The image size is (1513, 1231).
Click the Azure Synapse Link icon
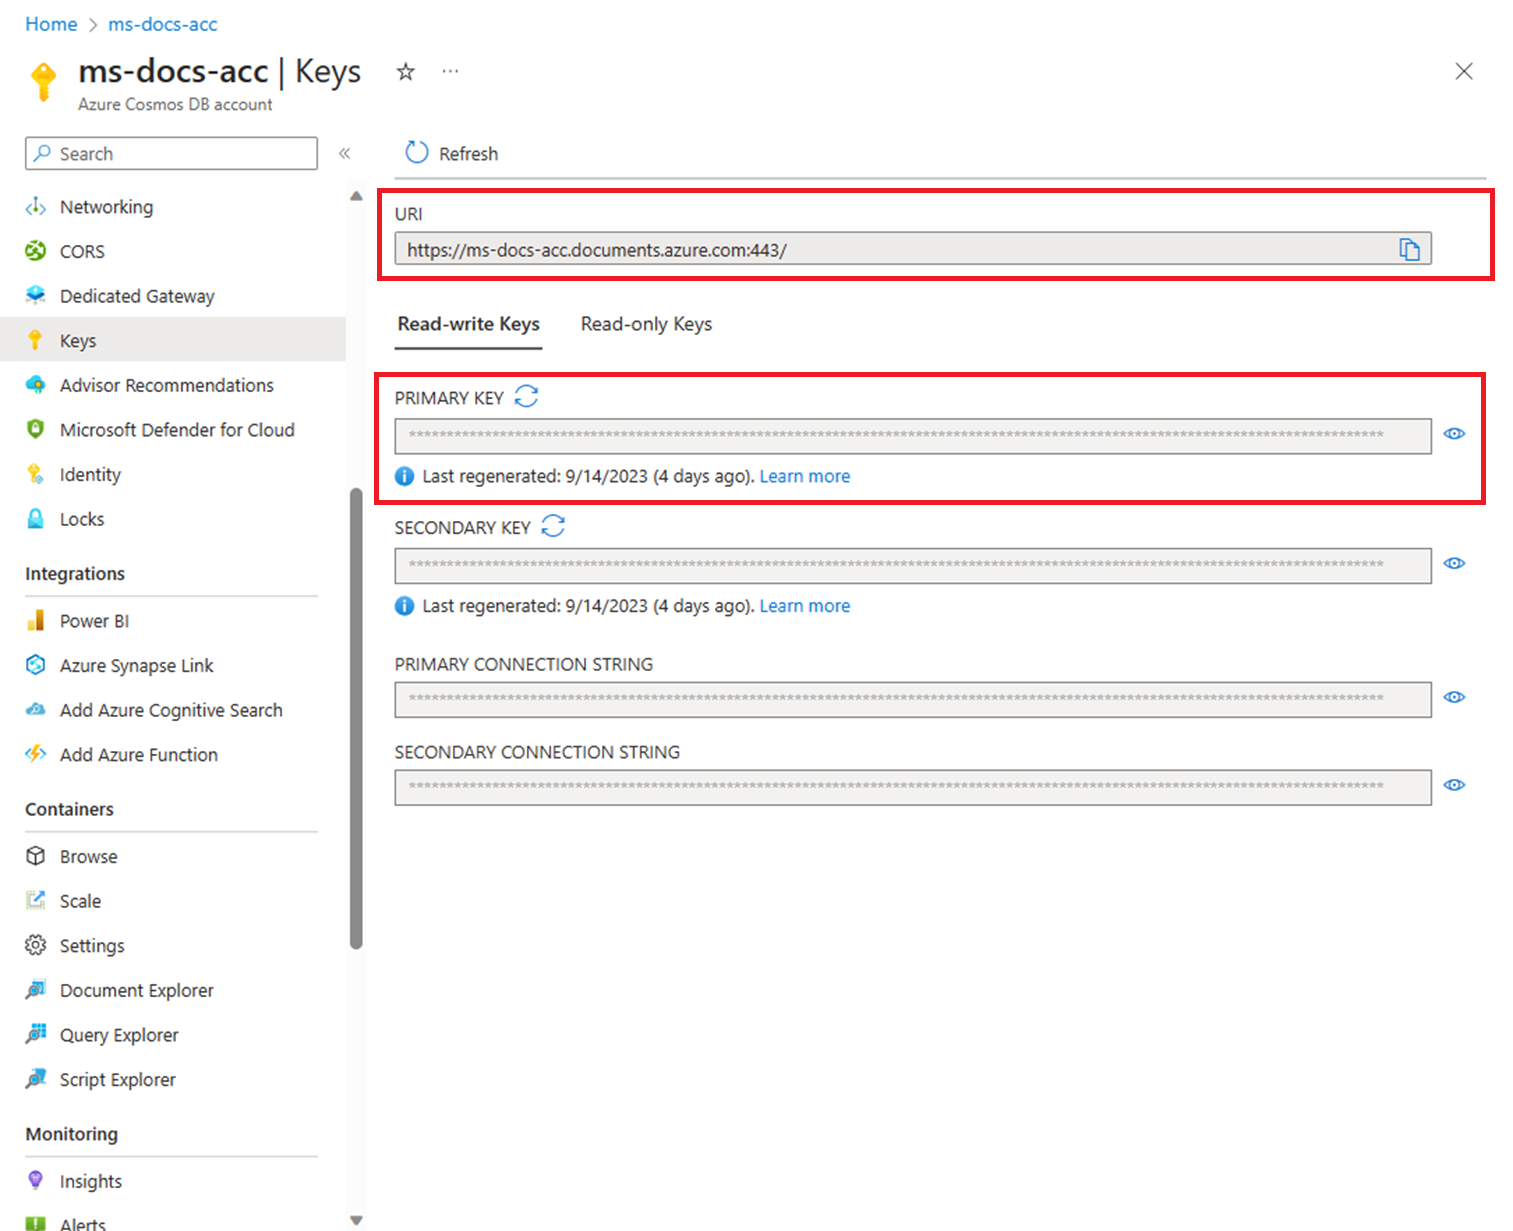(36, 664)
